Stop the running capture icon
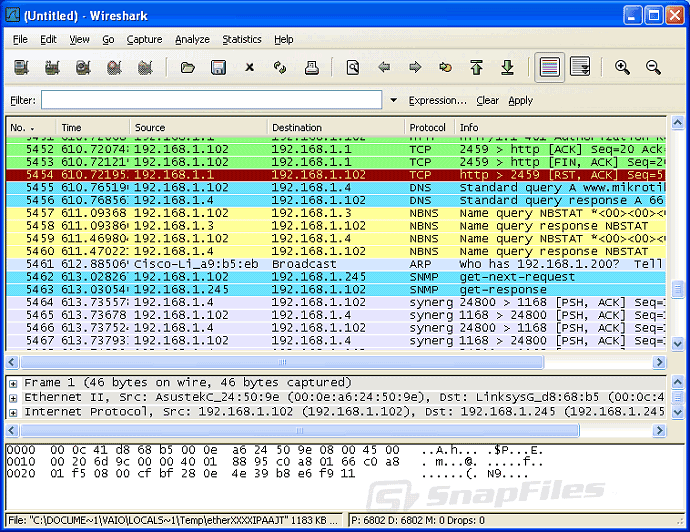690x532 pixels. pyautogui.click(x=114, y=67)
